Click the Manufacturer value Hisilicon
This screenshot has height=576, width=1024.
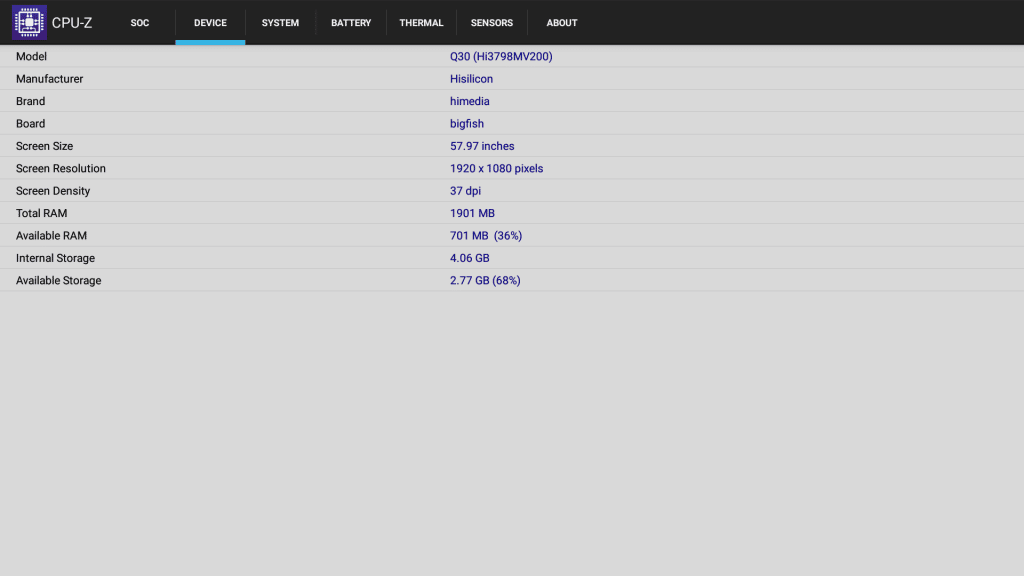471,79
